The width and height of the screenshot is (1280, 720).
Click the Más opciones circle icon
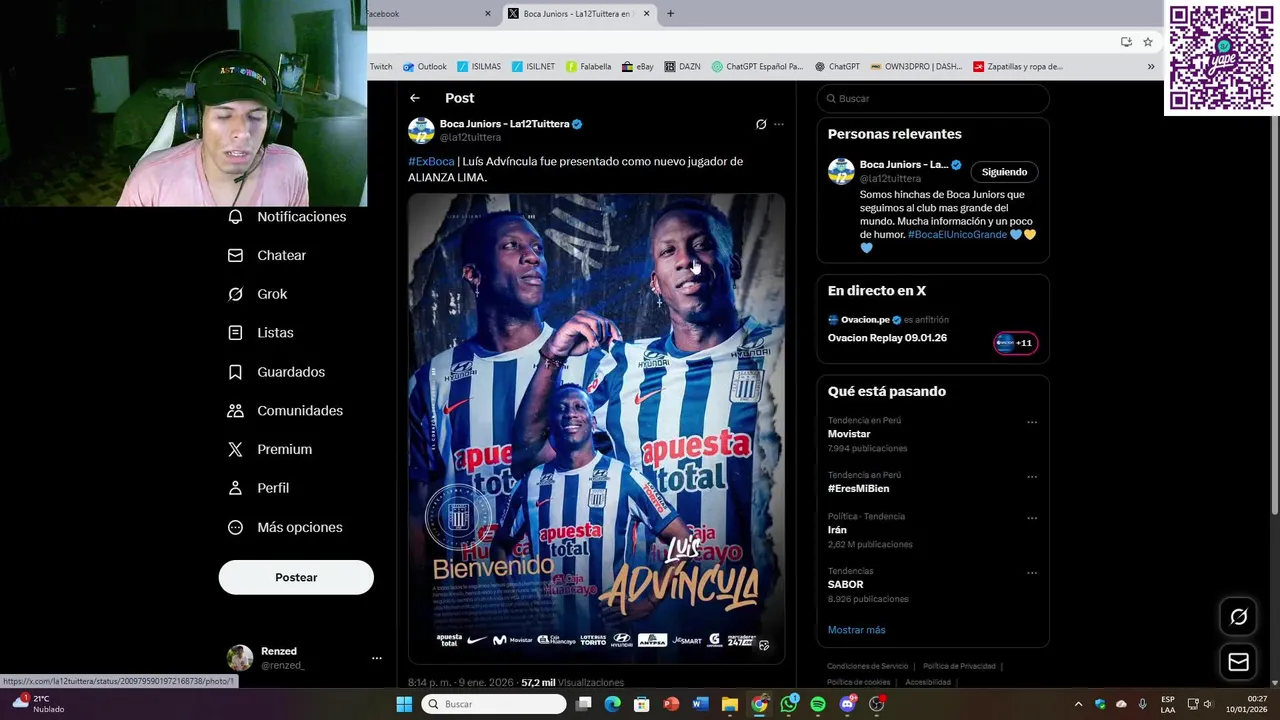coord(235,527)
